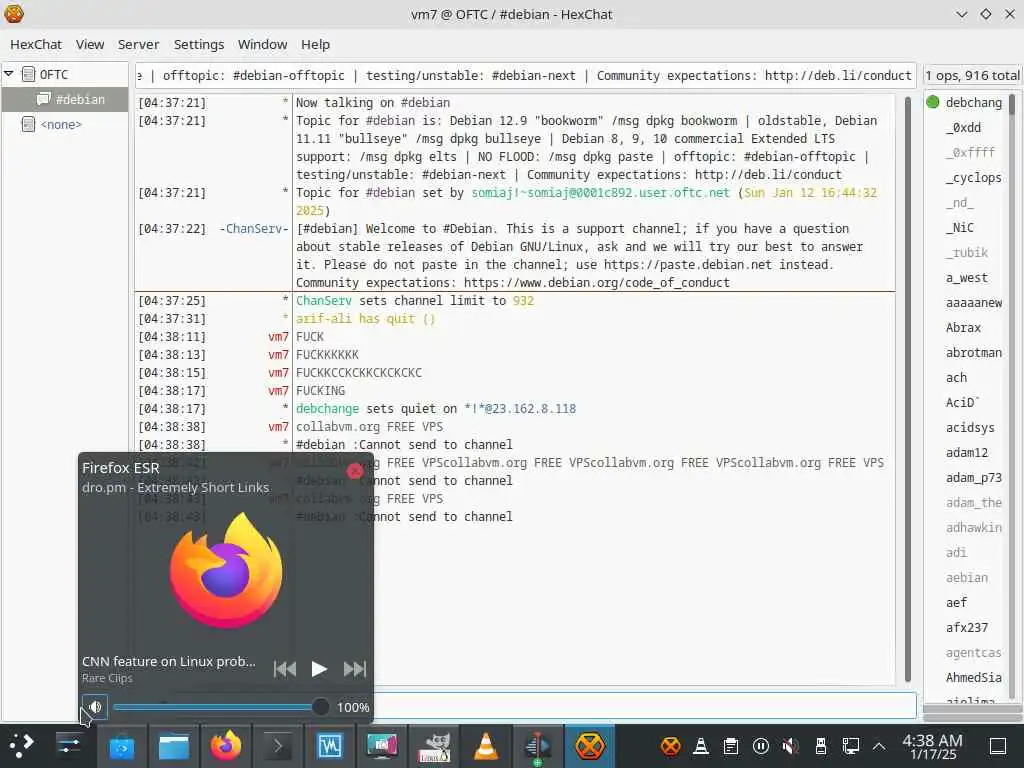Viewport: 1024px width, 768px height.
Task: Close the Firefox ESR media preview popup
Action: point(355,471)
